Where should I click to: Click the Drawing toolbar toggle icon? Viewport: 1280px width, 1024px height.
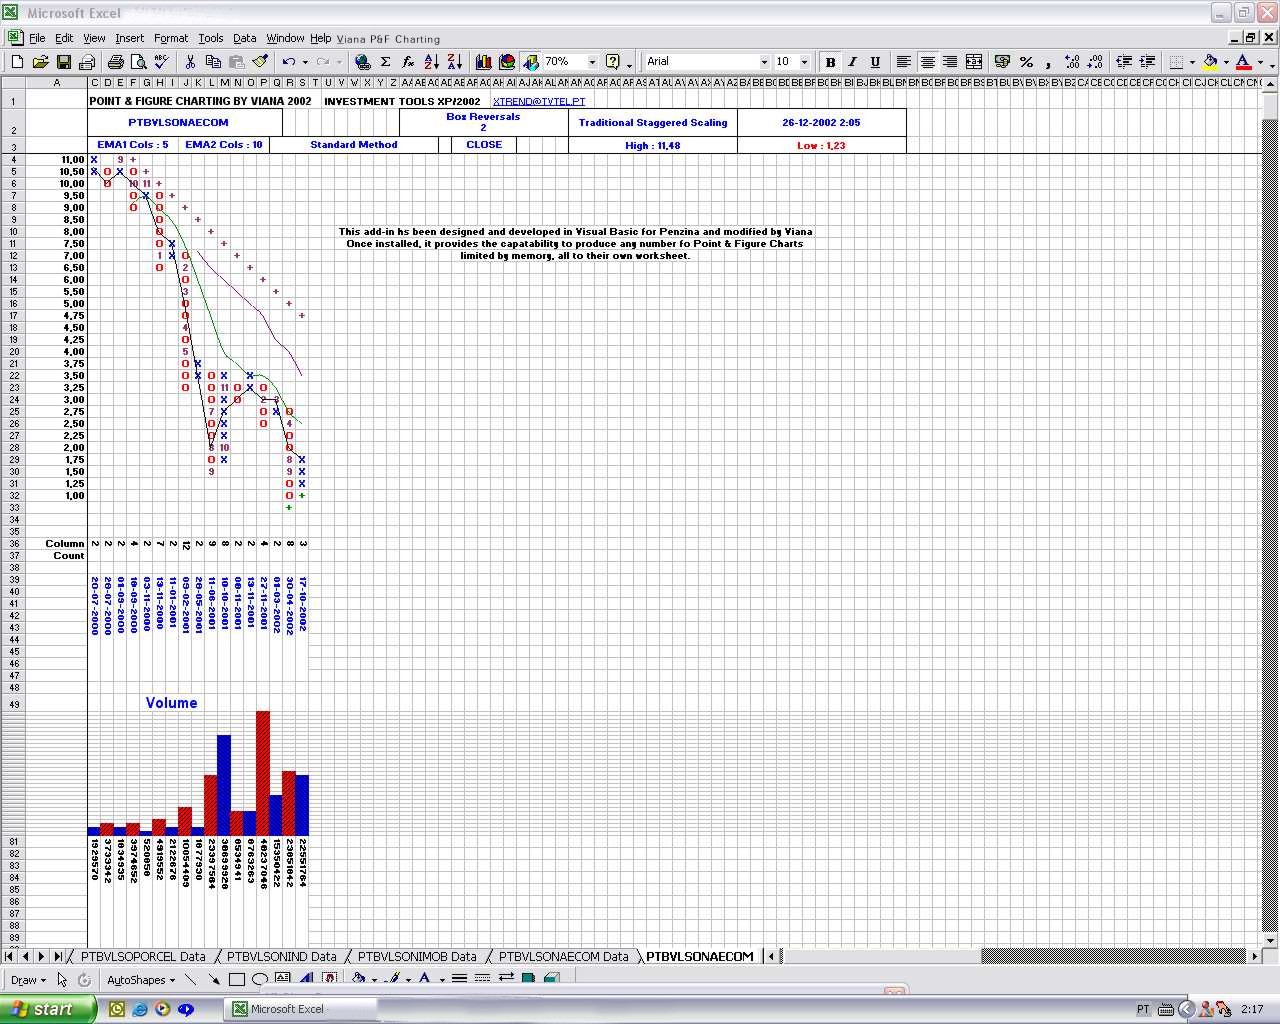click(x=530, y=62)
